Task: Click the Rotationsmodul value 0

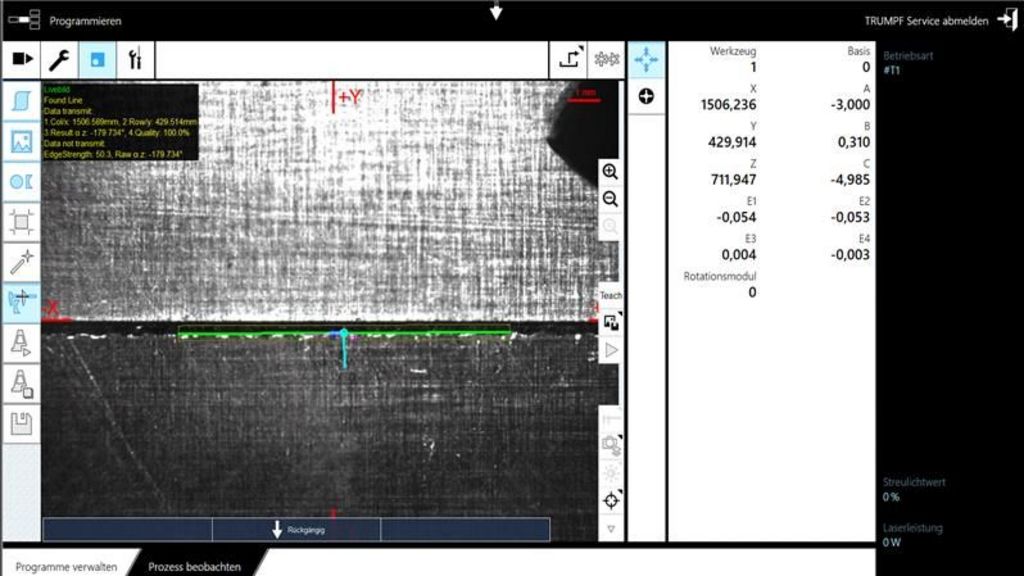Action: 752,293
